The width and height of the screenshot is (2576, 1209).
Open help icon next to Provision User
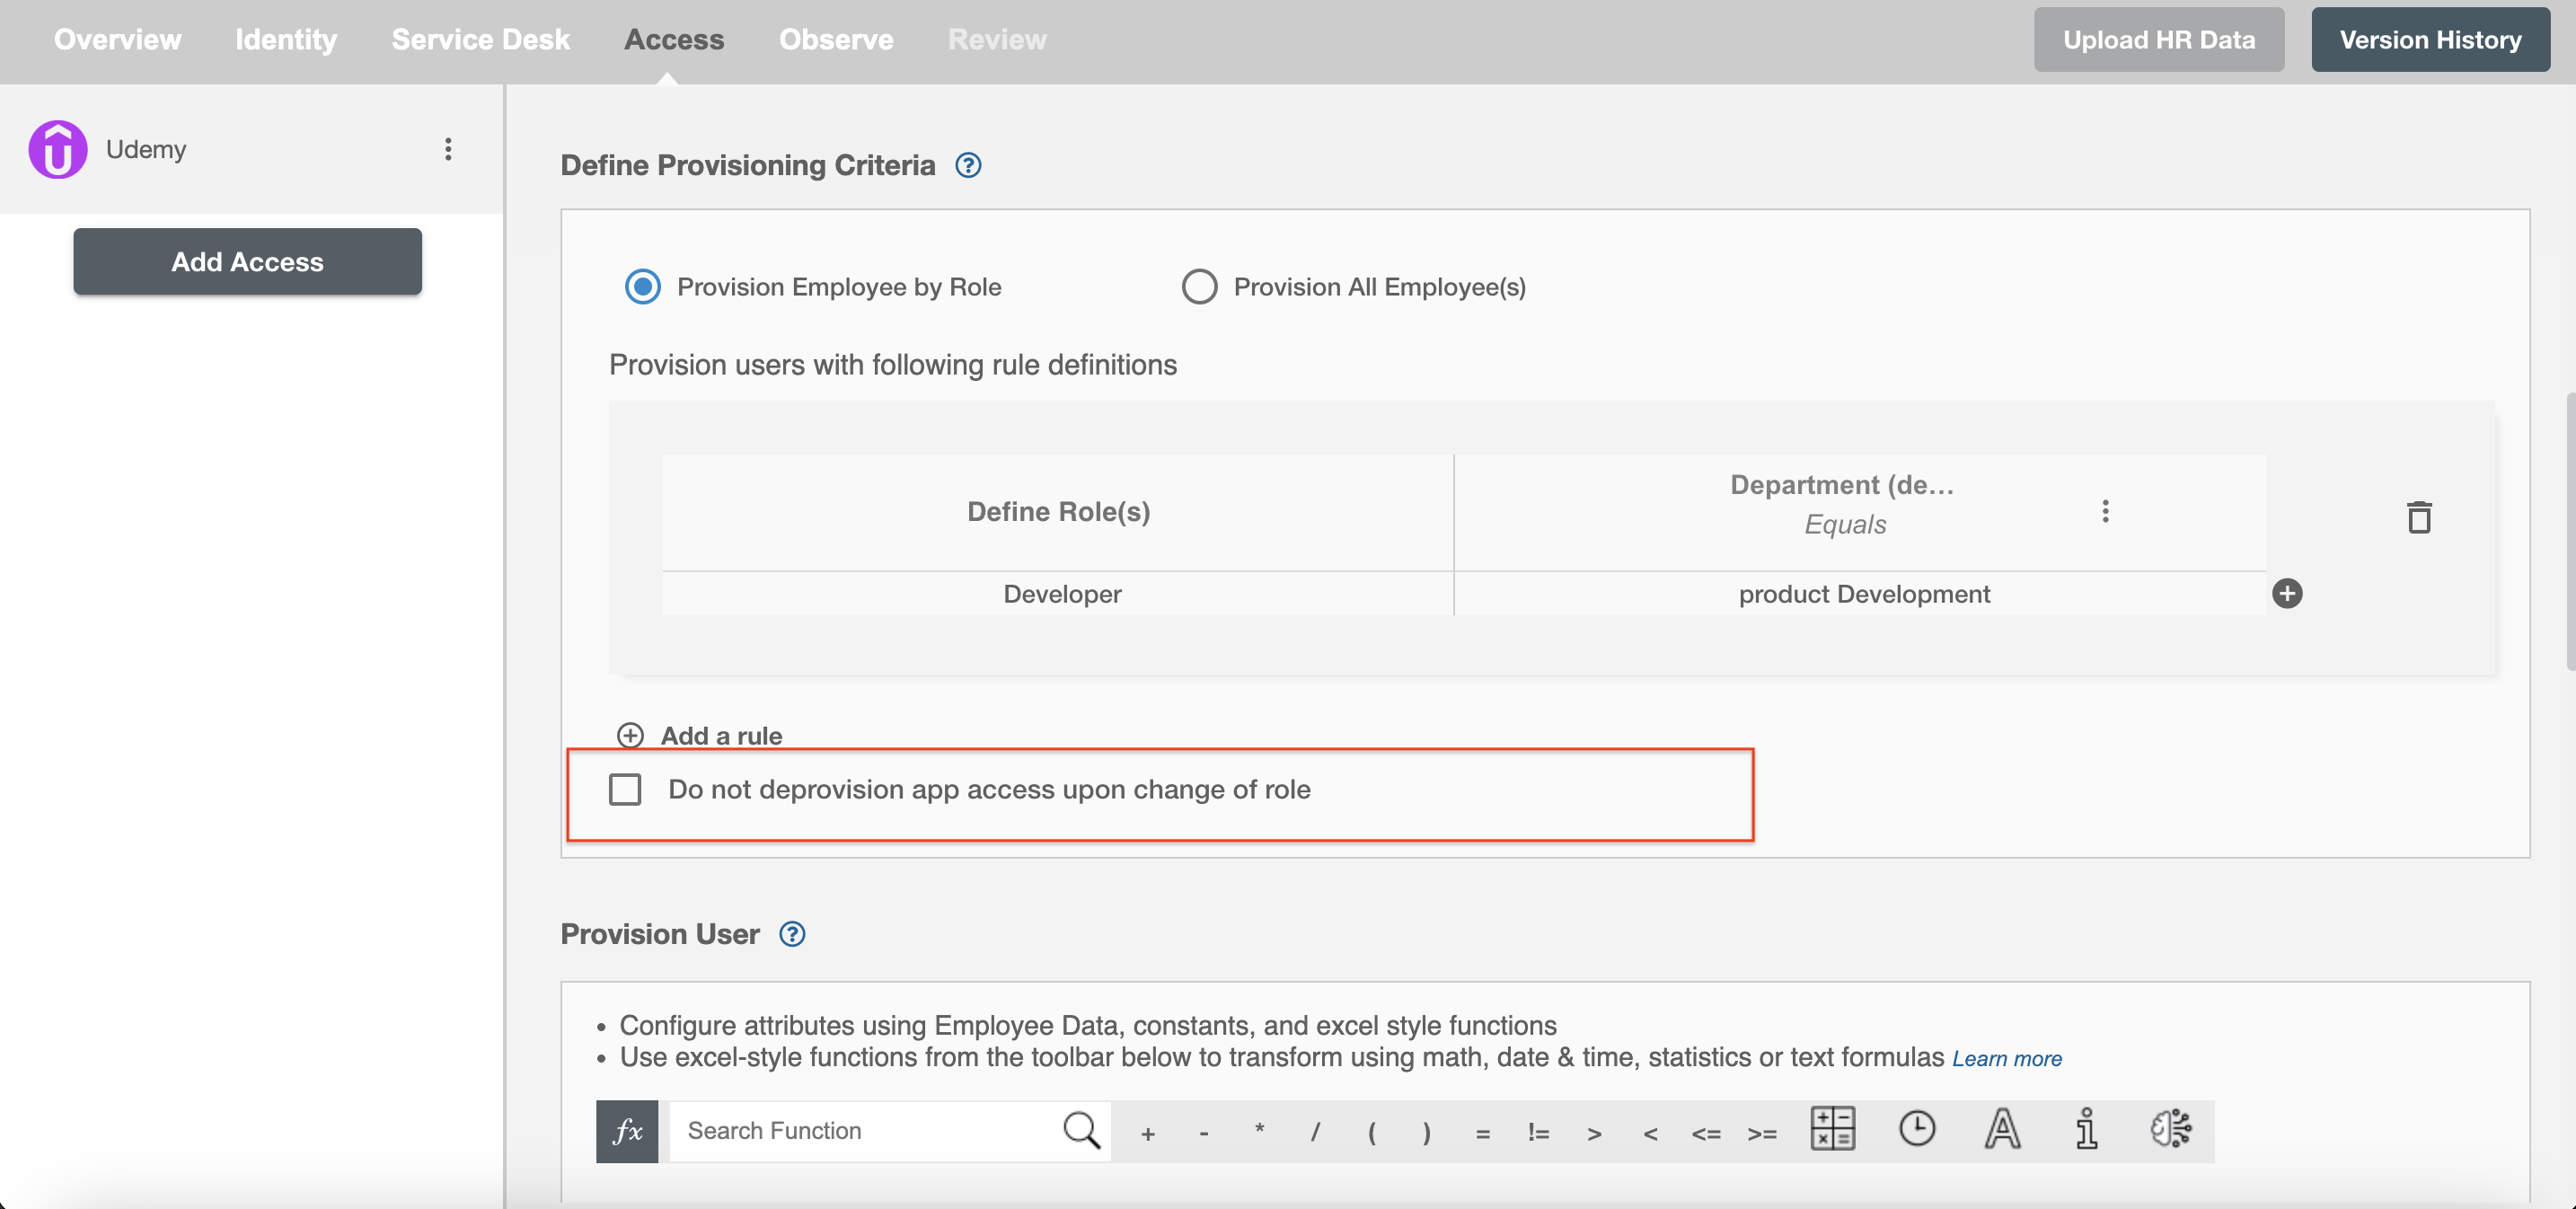click(792, 934)
